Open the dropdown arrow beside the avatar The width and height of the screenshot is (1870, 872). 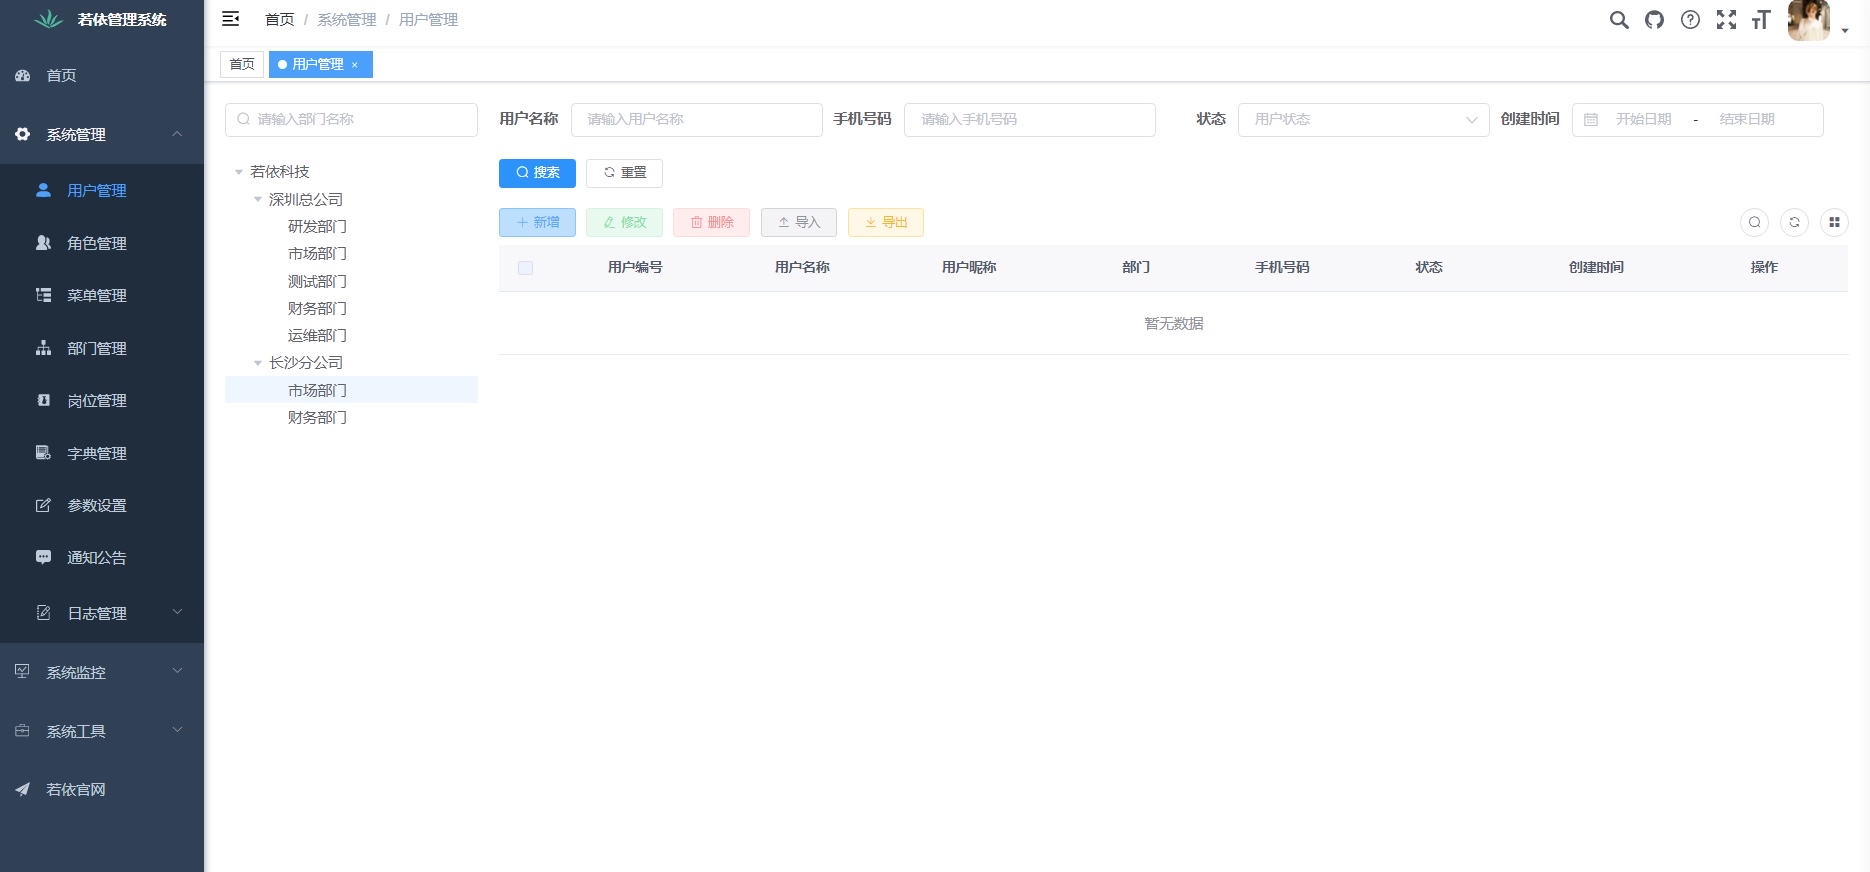tap(1845, 31)
